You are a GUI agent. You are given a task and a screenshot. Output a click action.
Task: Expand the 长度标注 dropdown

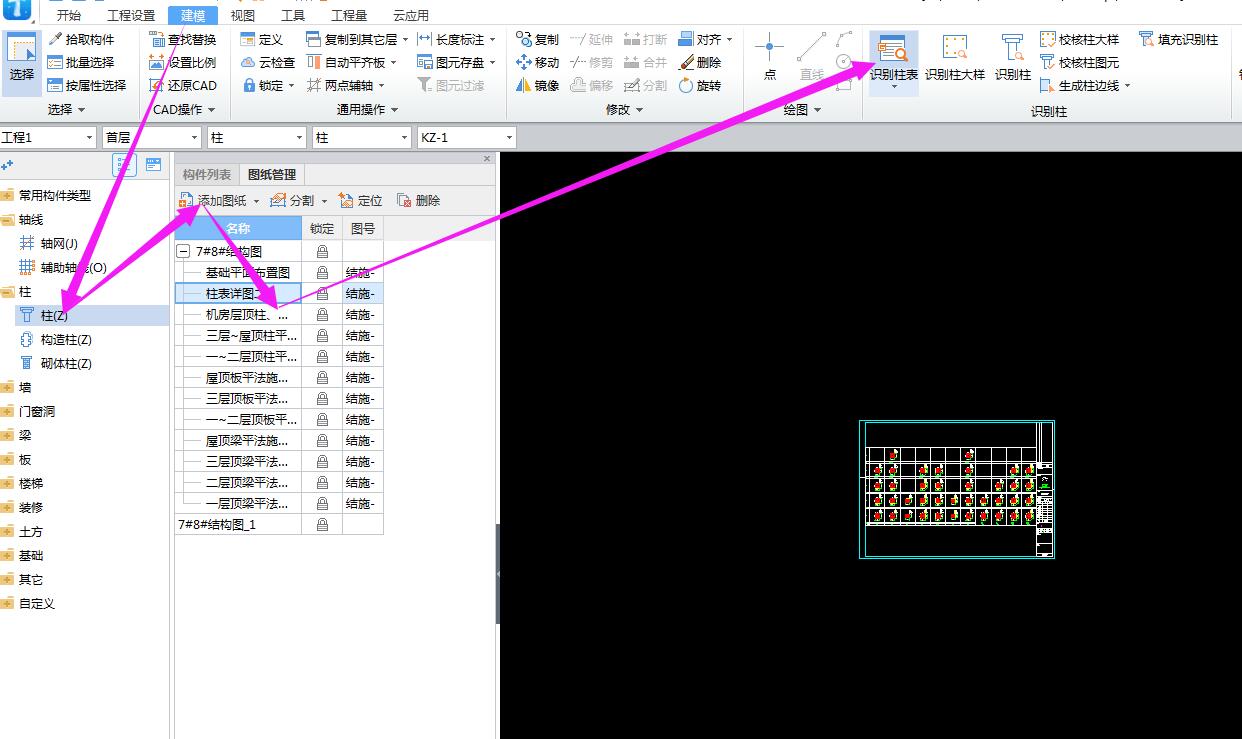(493, 40)
